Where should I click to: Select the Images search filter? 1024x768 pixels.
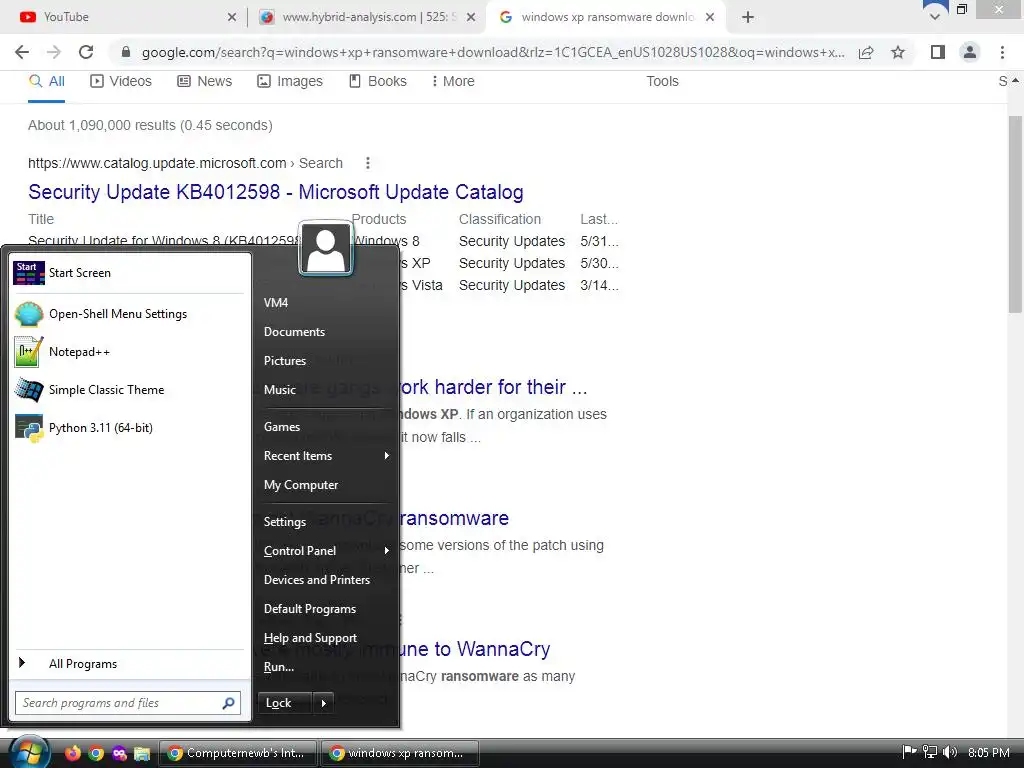point(290,81)
